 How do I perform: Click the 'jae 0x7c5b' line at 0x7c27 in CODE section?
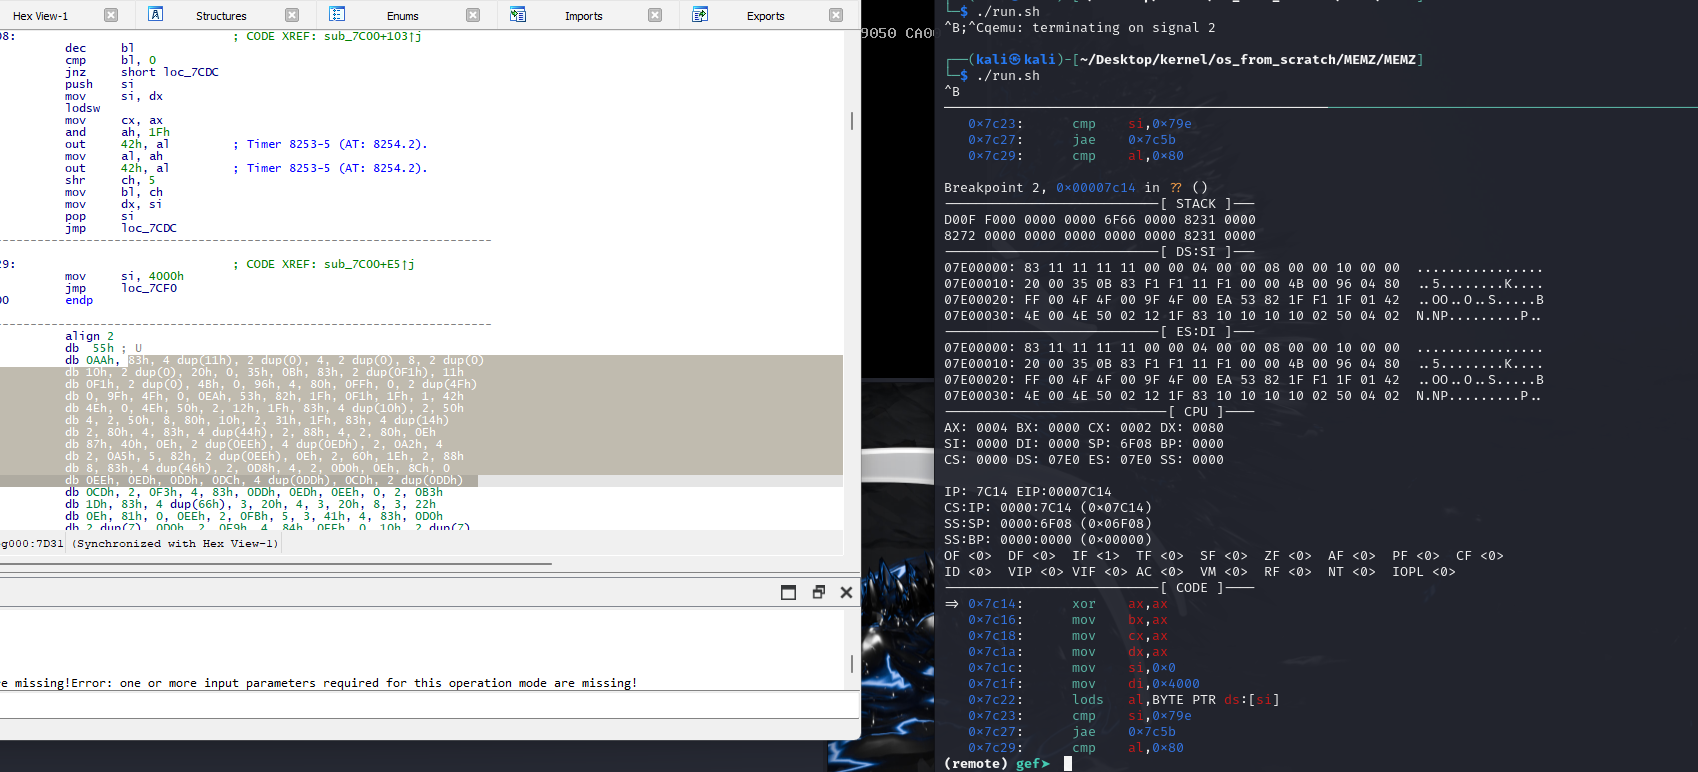pyautogui.click(x=1072, y=732)
